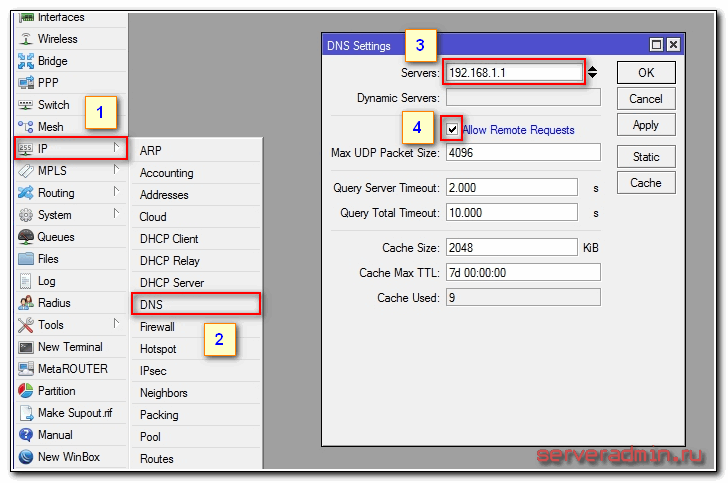Expand the System submenu arrow
Image resolution: width=728 pixels, height=483 pixels.
[x=116, y=215]
